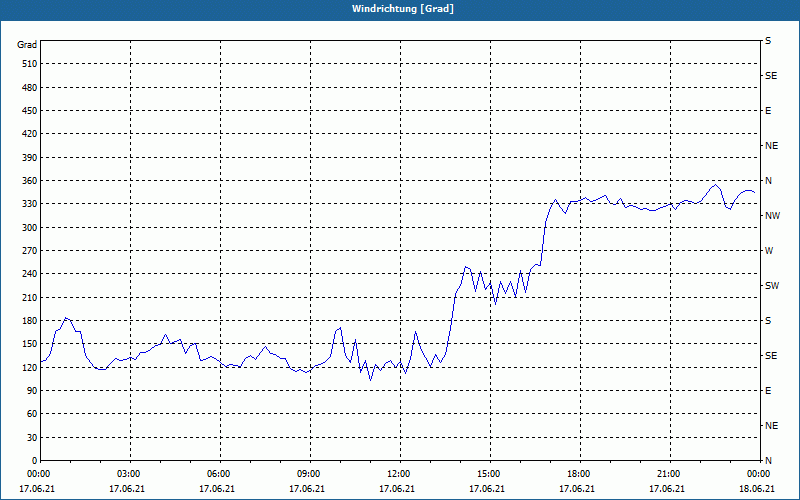The width and height of the screenshot is (800, 500).
Task: Click the chart title "Windrichtung [Grad]"
Action: click(403, 9)
